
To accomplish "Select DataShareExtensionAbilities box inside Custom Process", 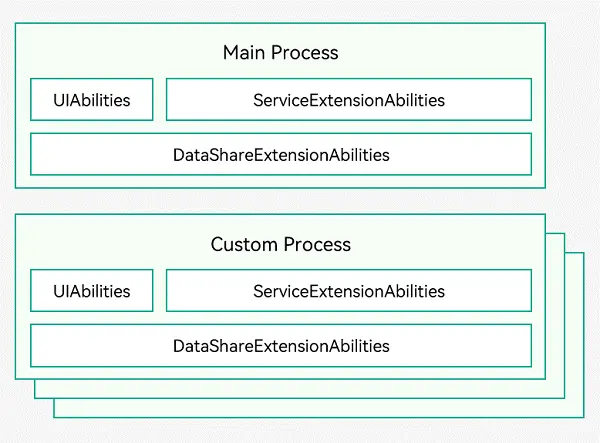I will coord(281,345).
